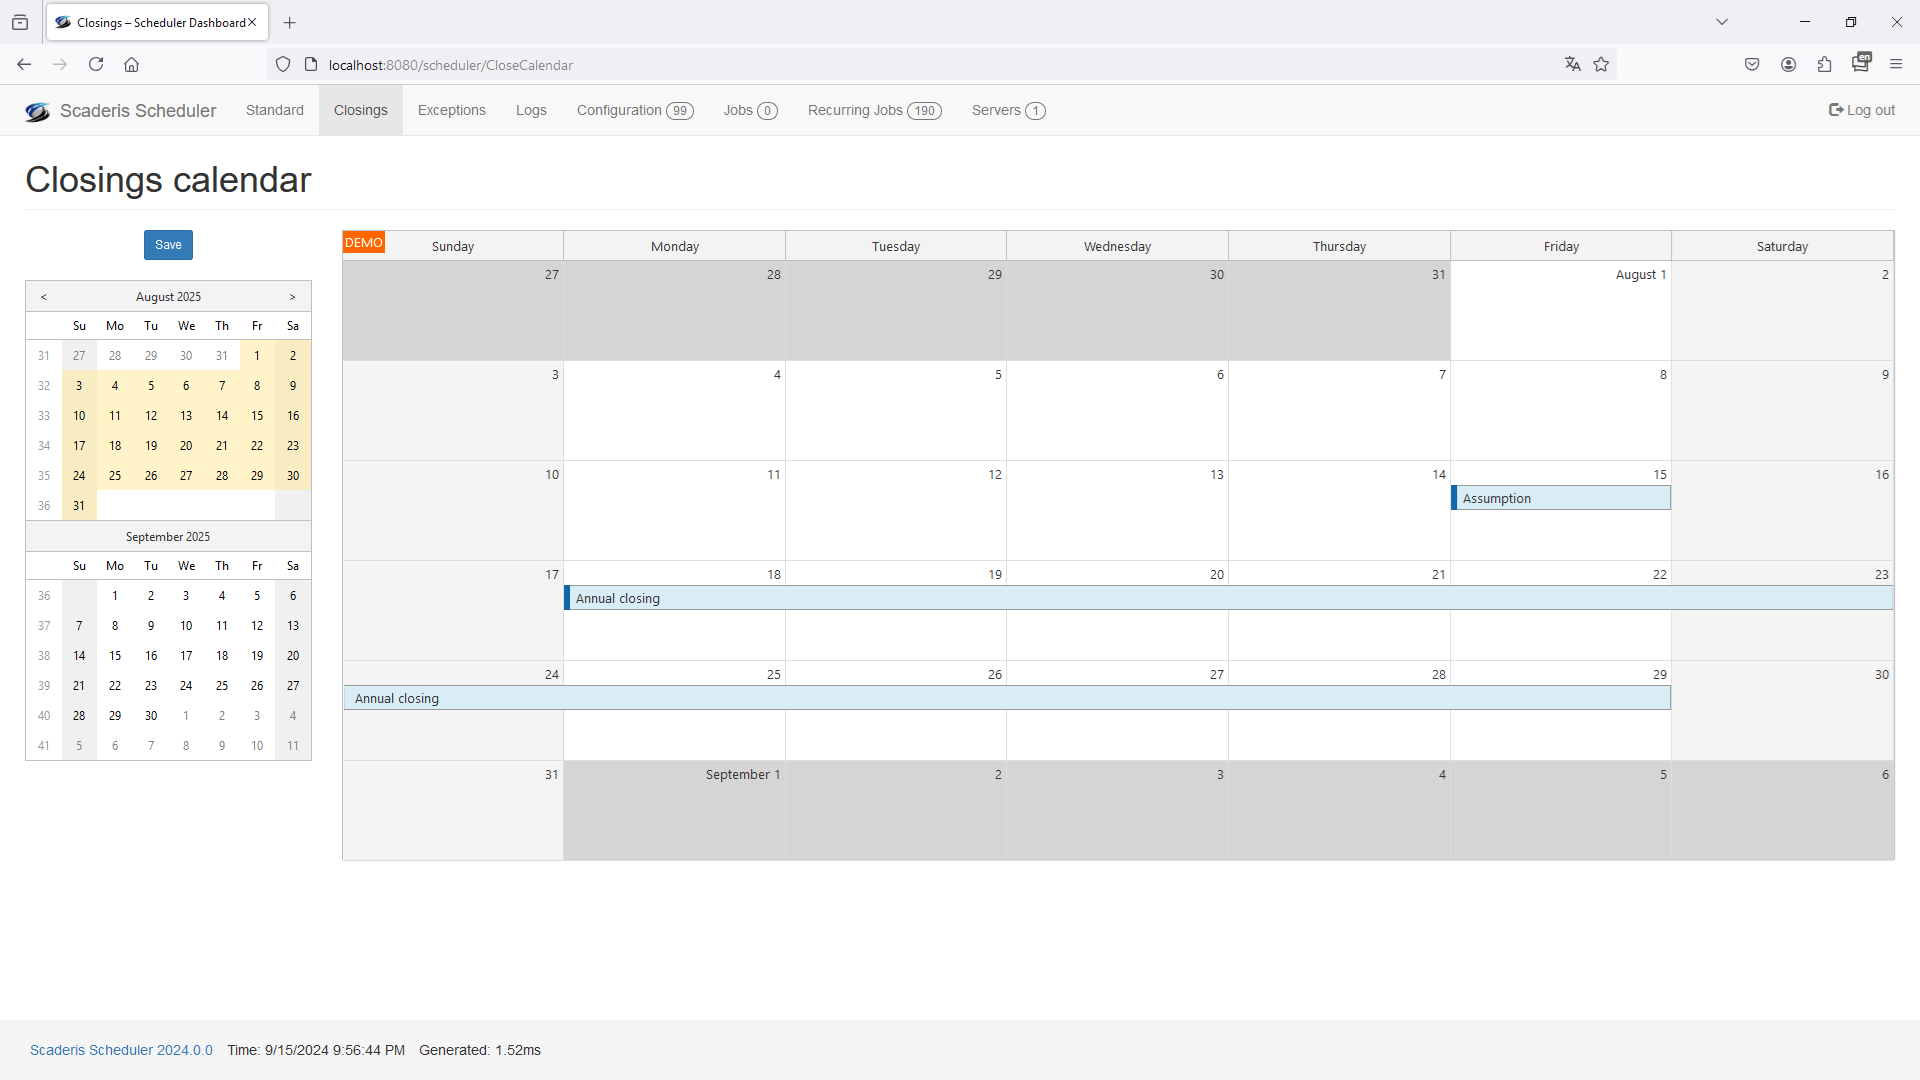Go to previous month in mini calendar

[44, 297]
